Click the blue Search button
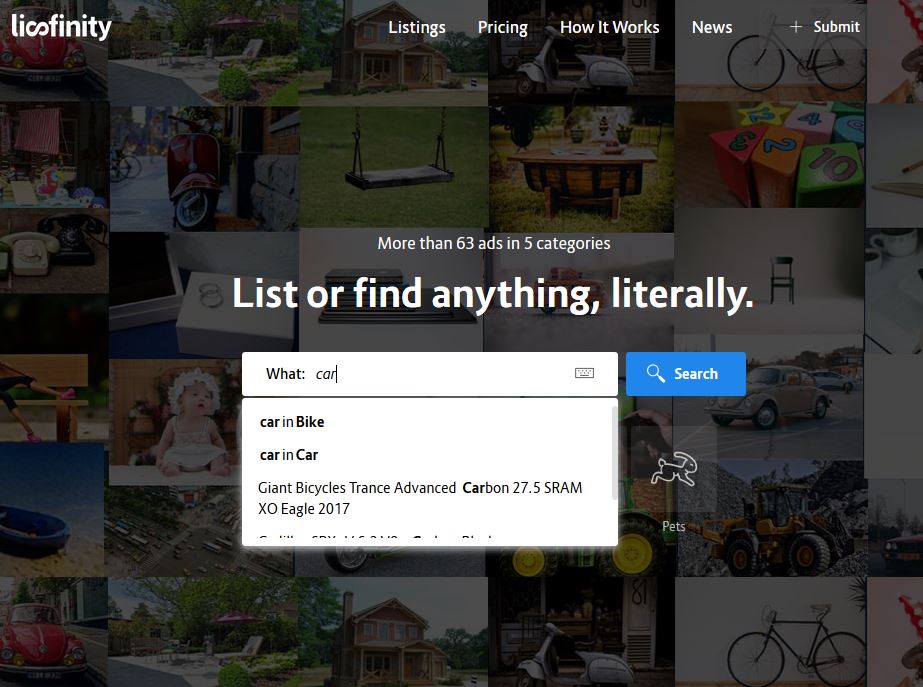The width and height of the screenshot is (923, 687). coord(685,374)
